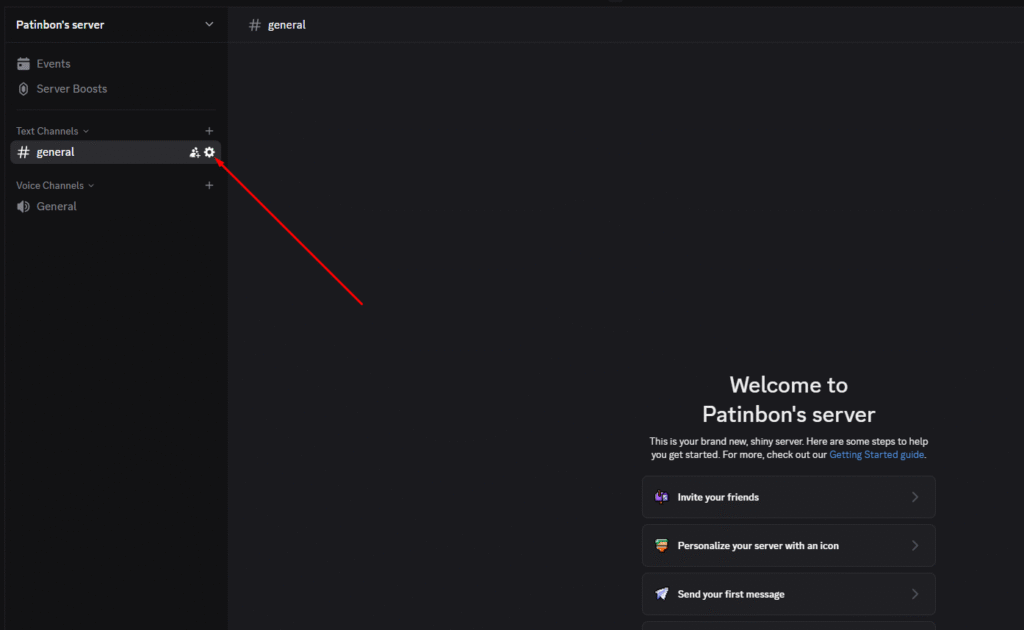Screen dimensions: 1024x630
Task: Click the hash icon beside general in sidebar
Action: click(24, 152)
